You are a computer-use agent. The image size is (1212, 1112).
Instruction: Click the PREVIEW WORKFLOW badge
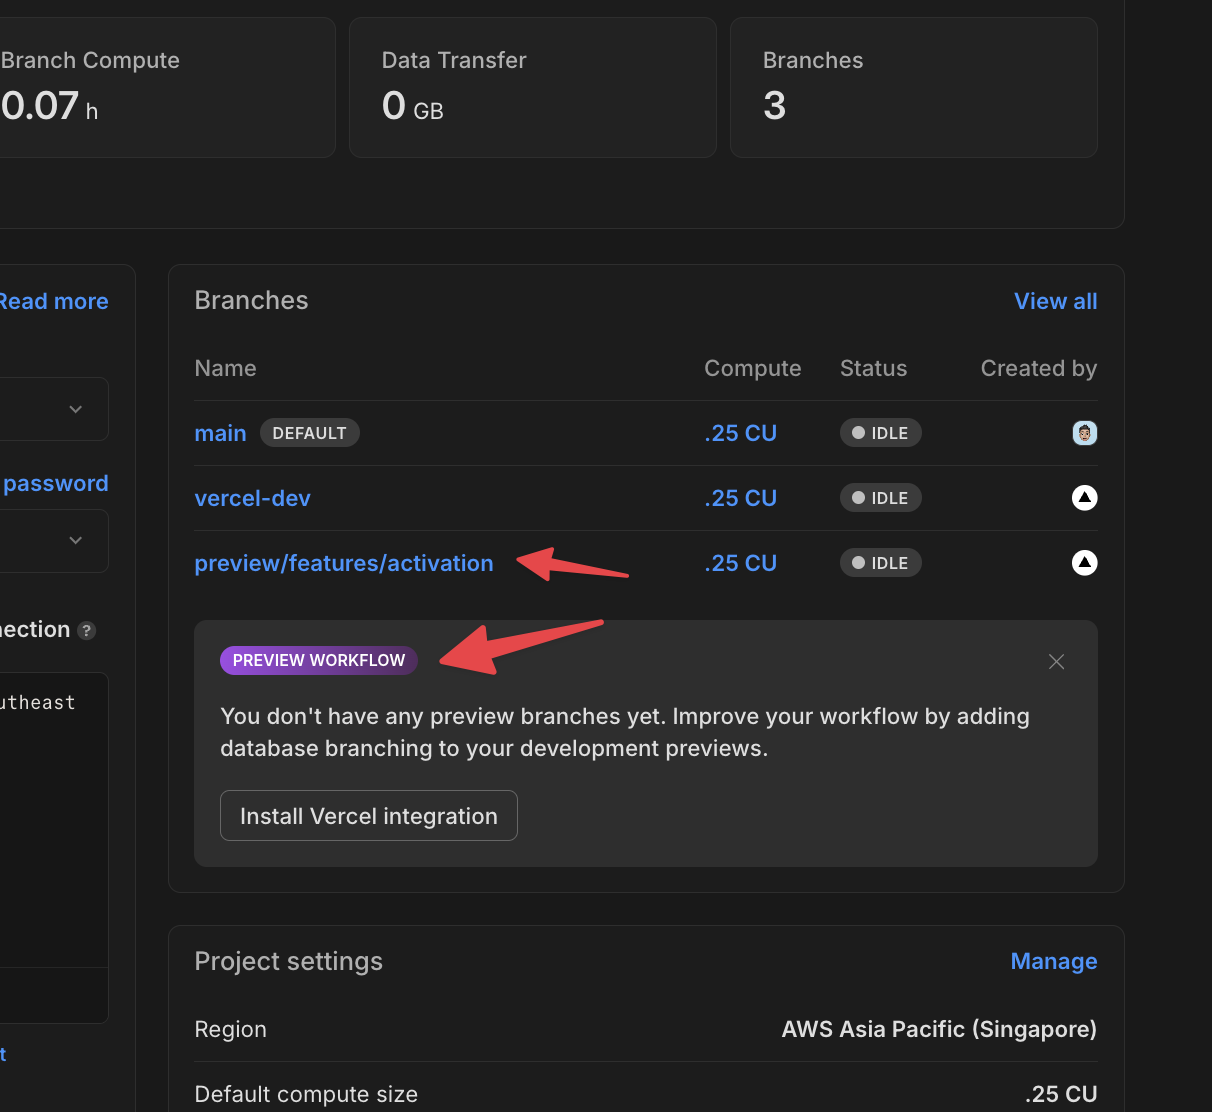tap(319, 660)
